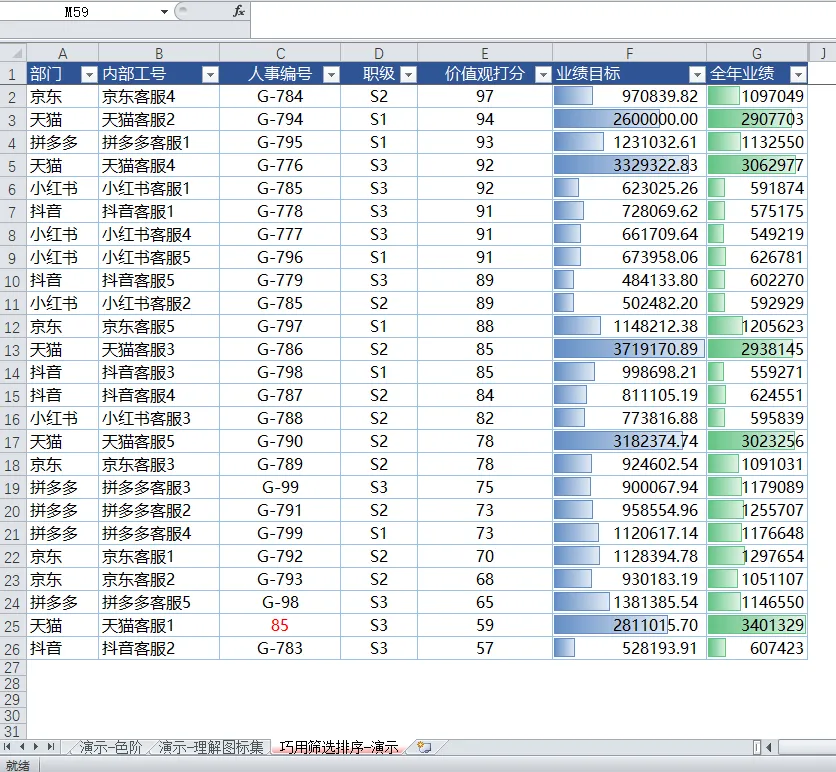Screen dimensions: 836x772
Task: Select column A header
Action: 62,53
